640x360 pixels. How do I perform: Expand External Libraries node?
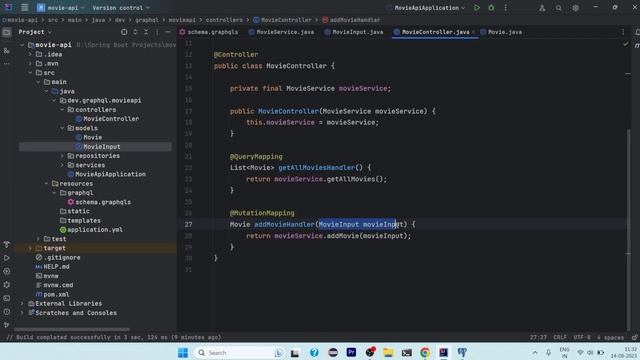coord(22,304)
